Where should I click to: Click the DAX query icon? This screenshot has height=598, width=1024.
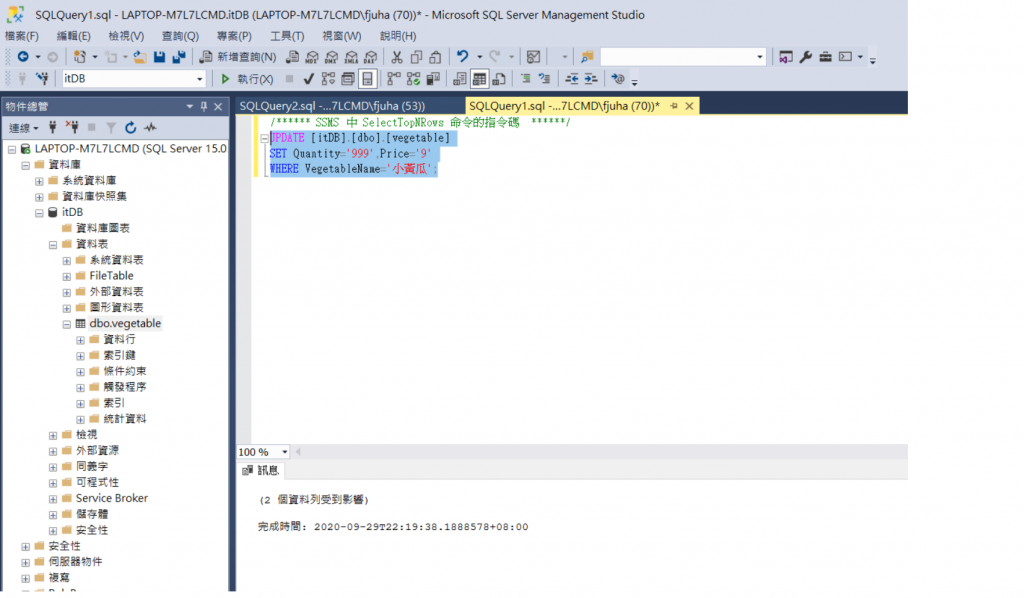[x=370, y=57]
